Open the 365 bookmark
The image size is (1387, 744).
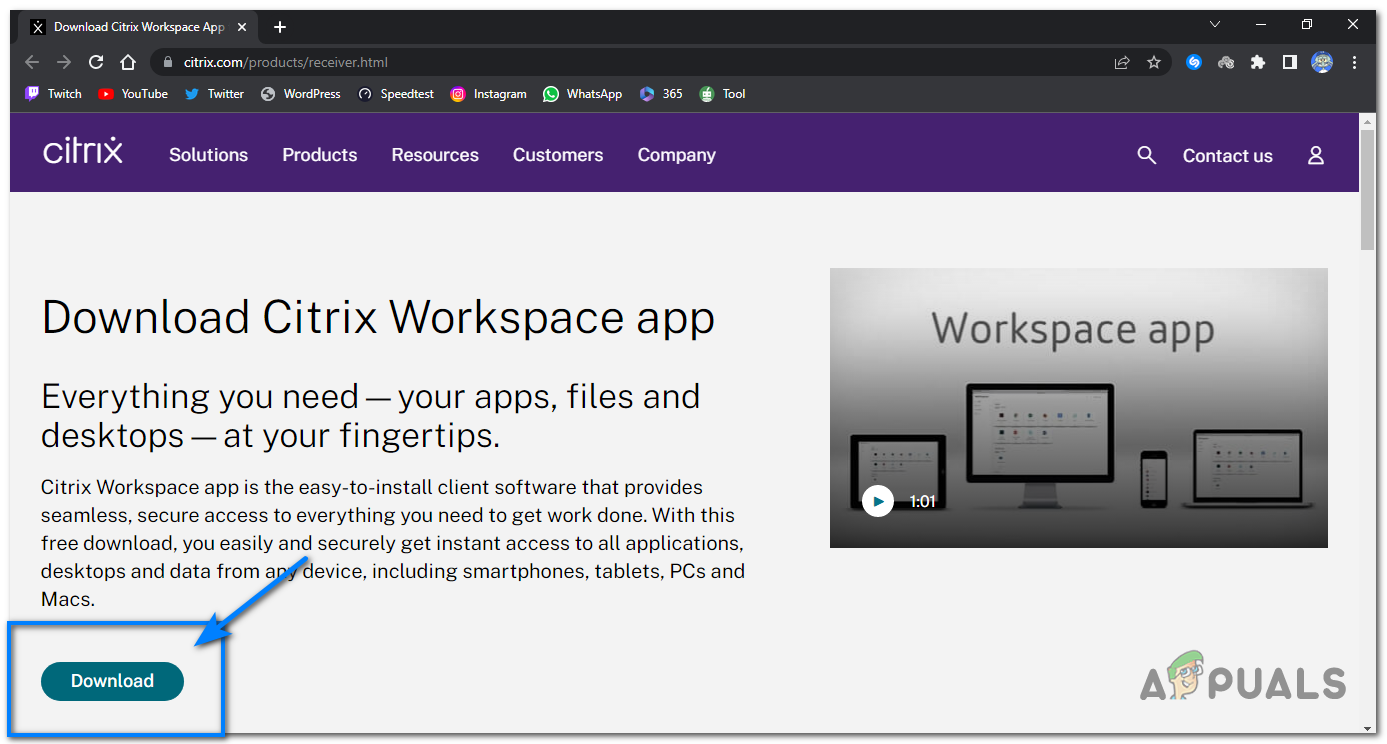pyautogui.click(x=661, y=94)
